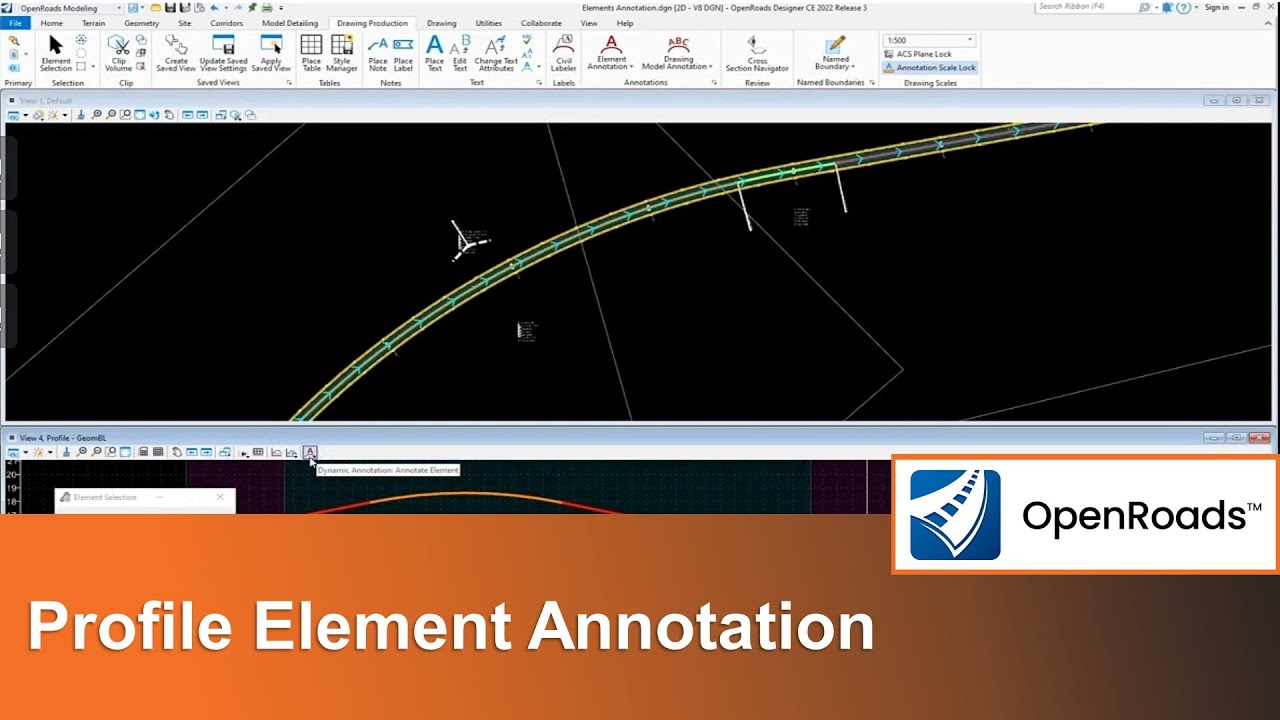
Task: Open the View ribbon tab
Action: pyautogui.click(x=589, y=23)
